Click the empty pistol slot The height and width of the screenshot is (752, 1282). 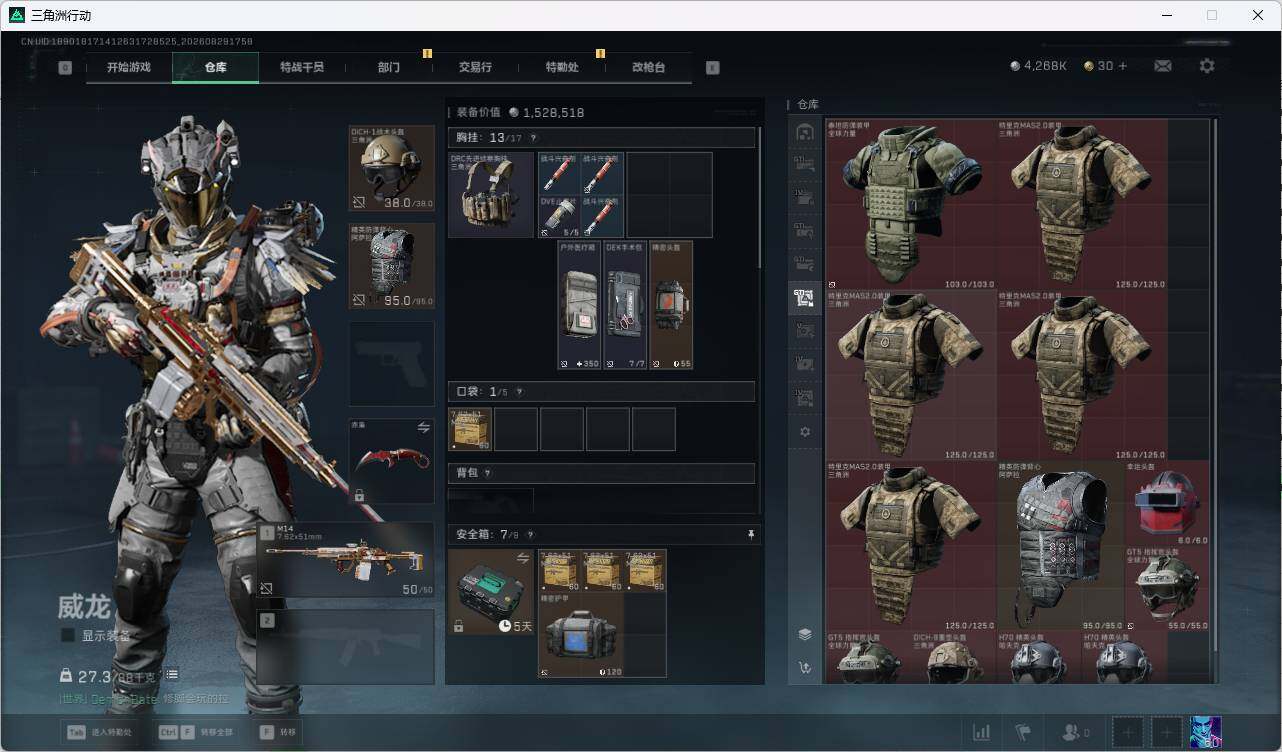point(392,363)
